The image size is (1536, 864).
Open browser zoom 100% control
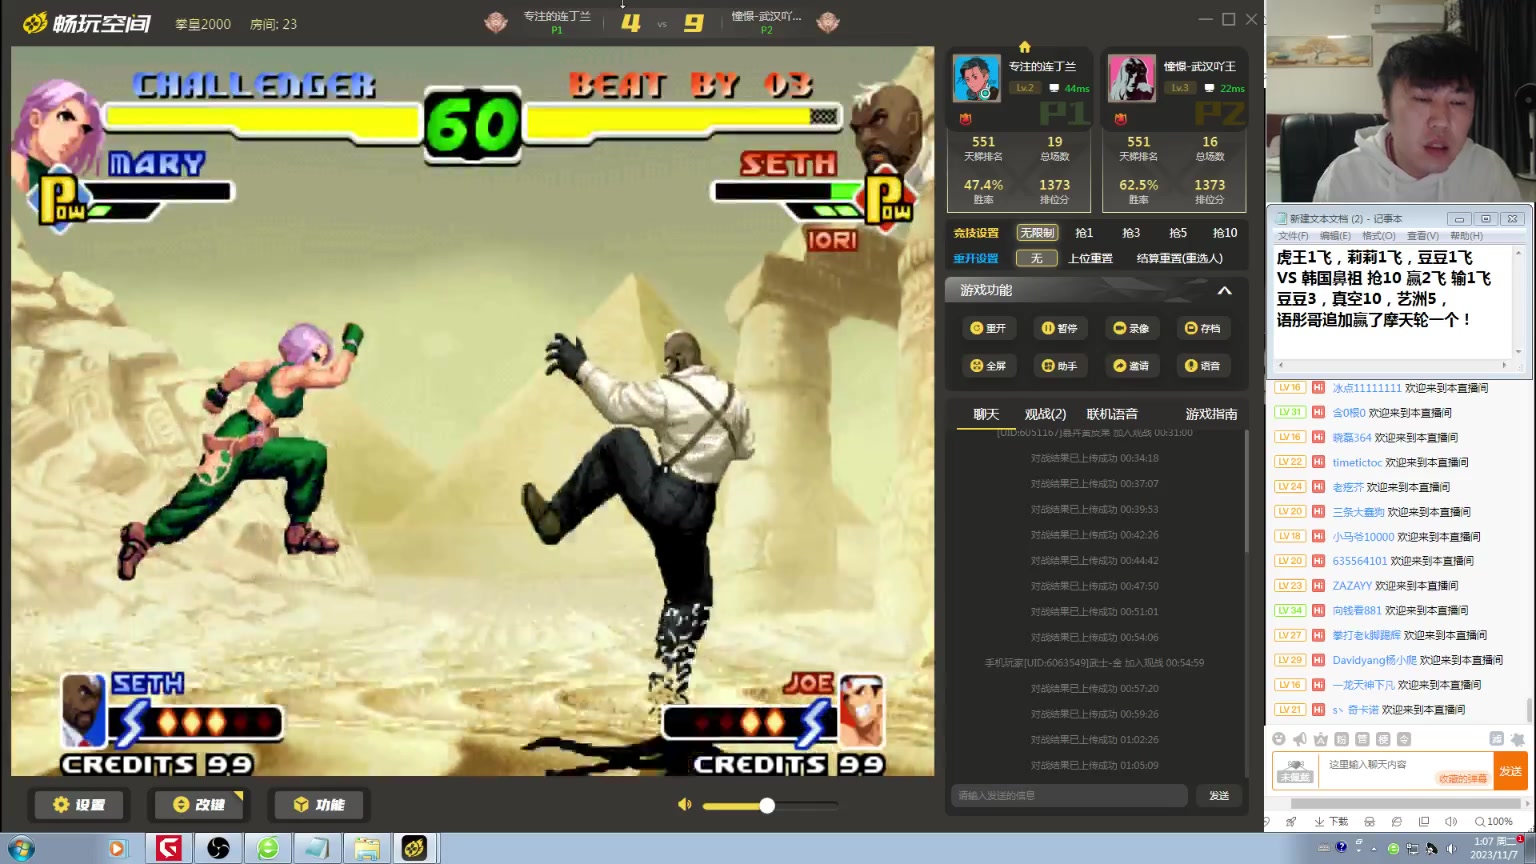1493,822
